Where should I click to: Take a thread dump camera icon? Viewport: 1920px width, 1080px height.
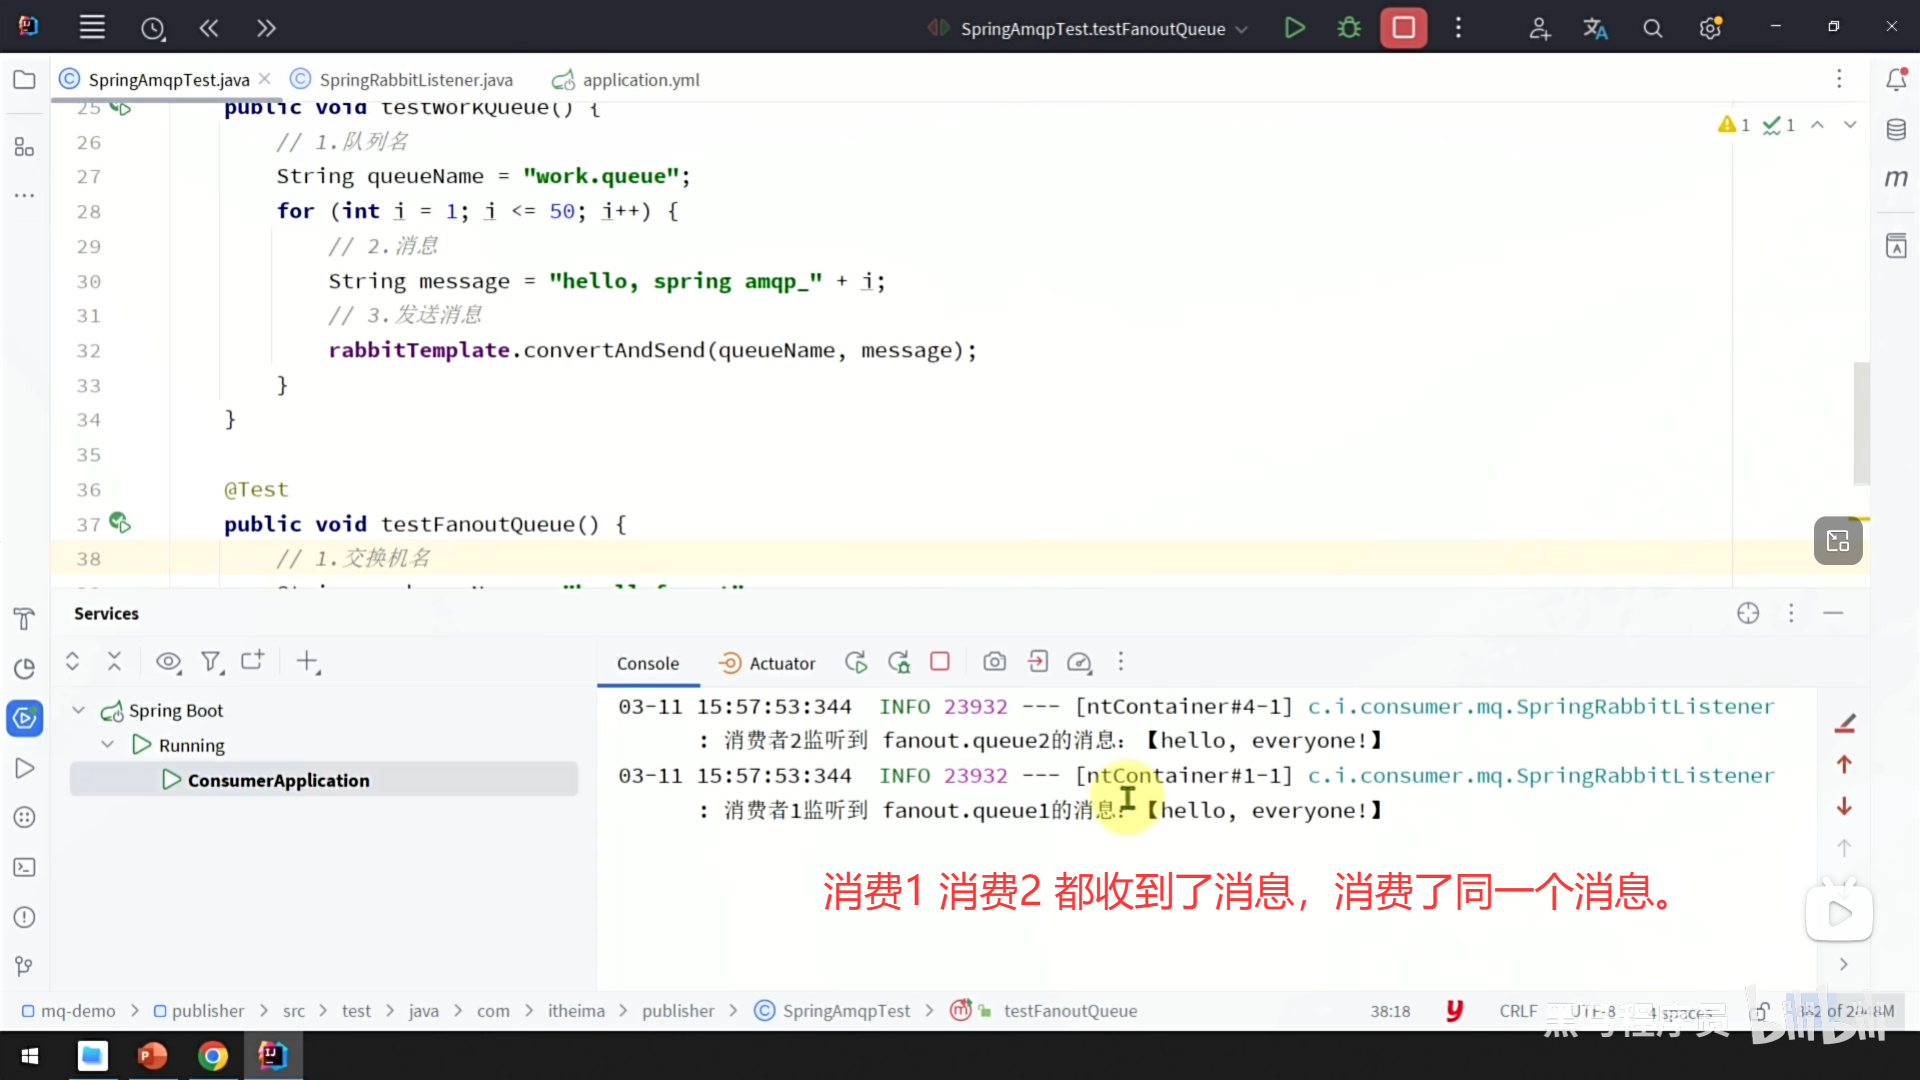click(x=994, y=662)
